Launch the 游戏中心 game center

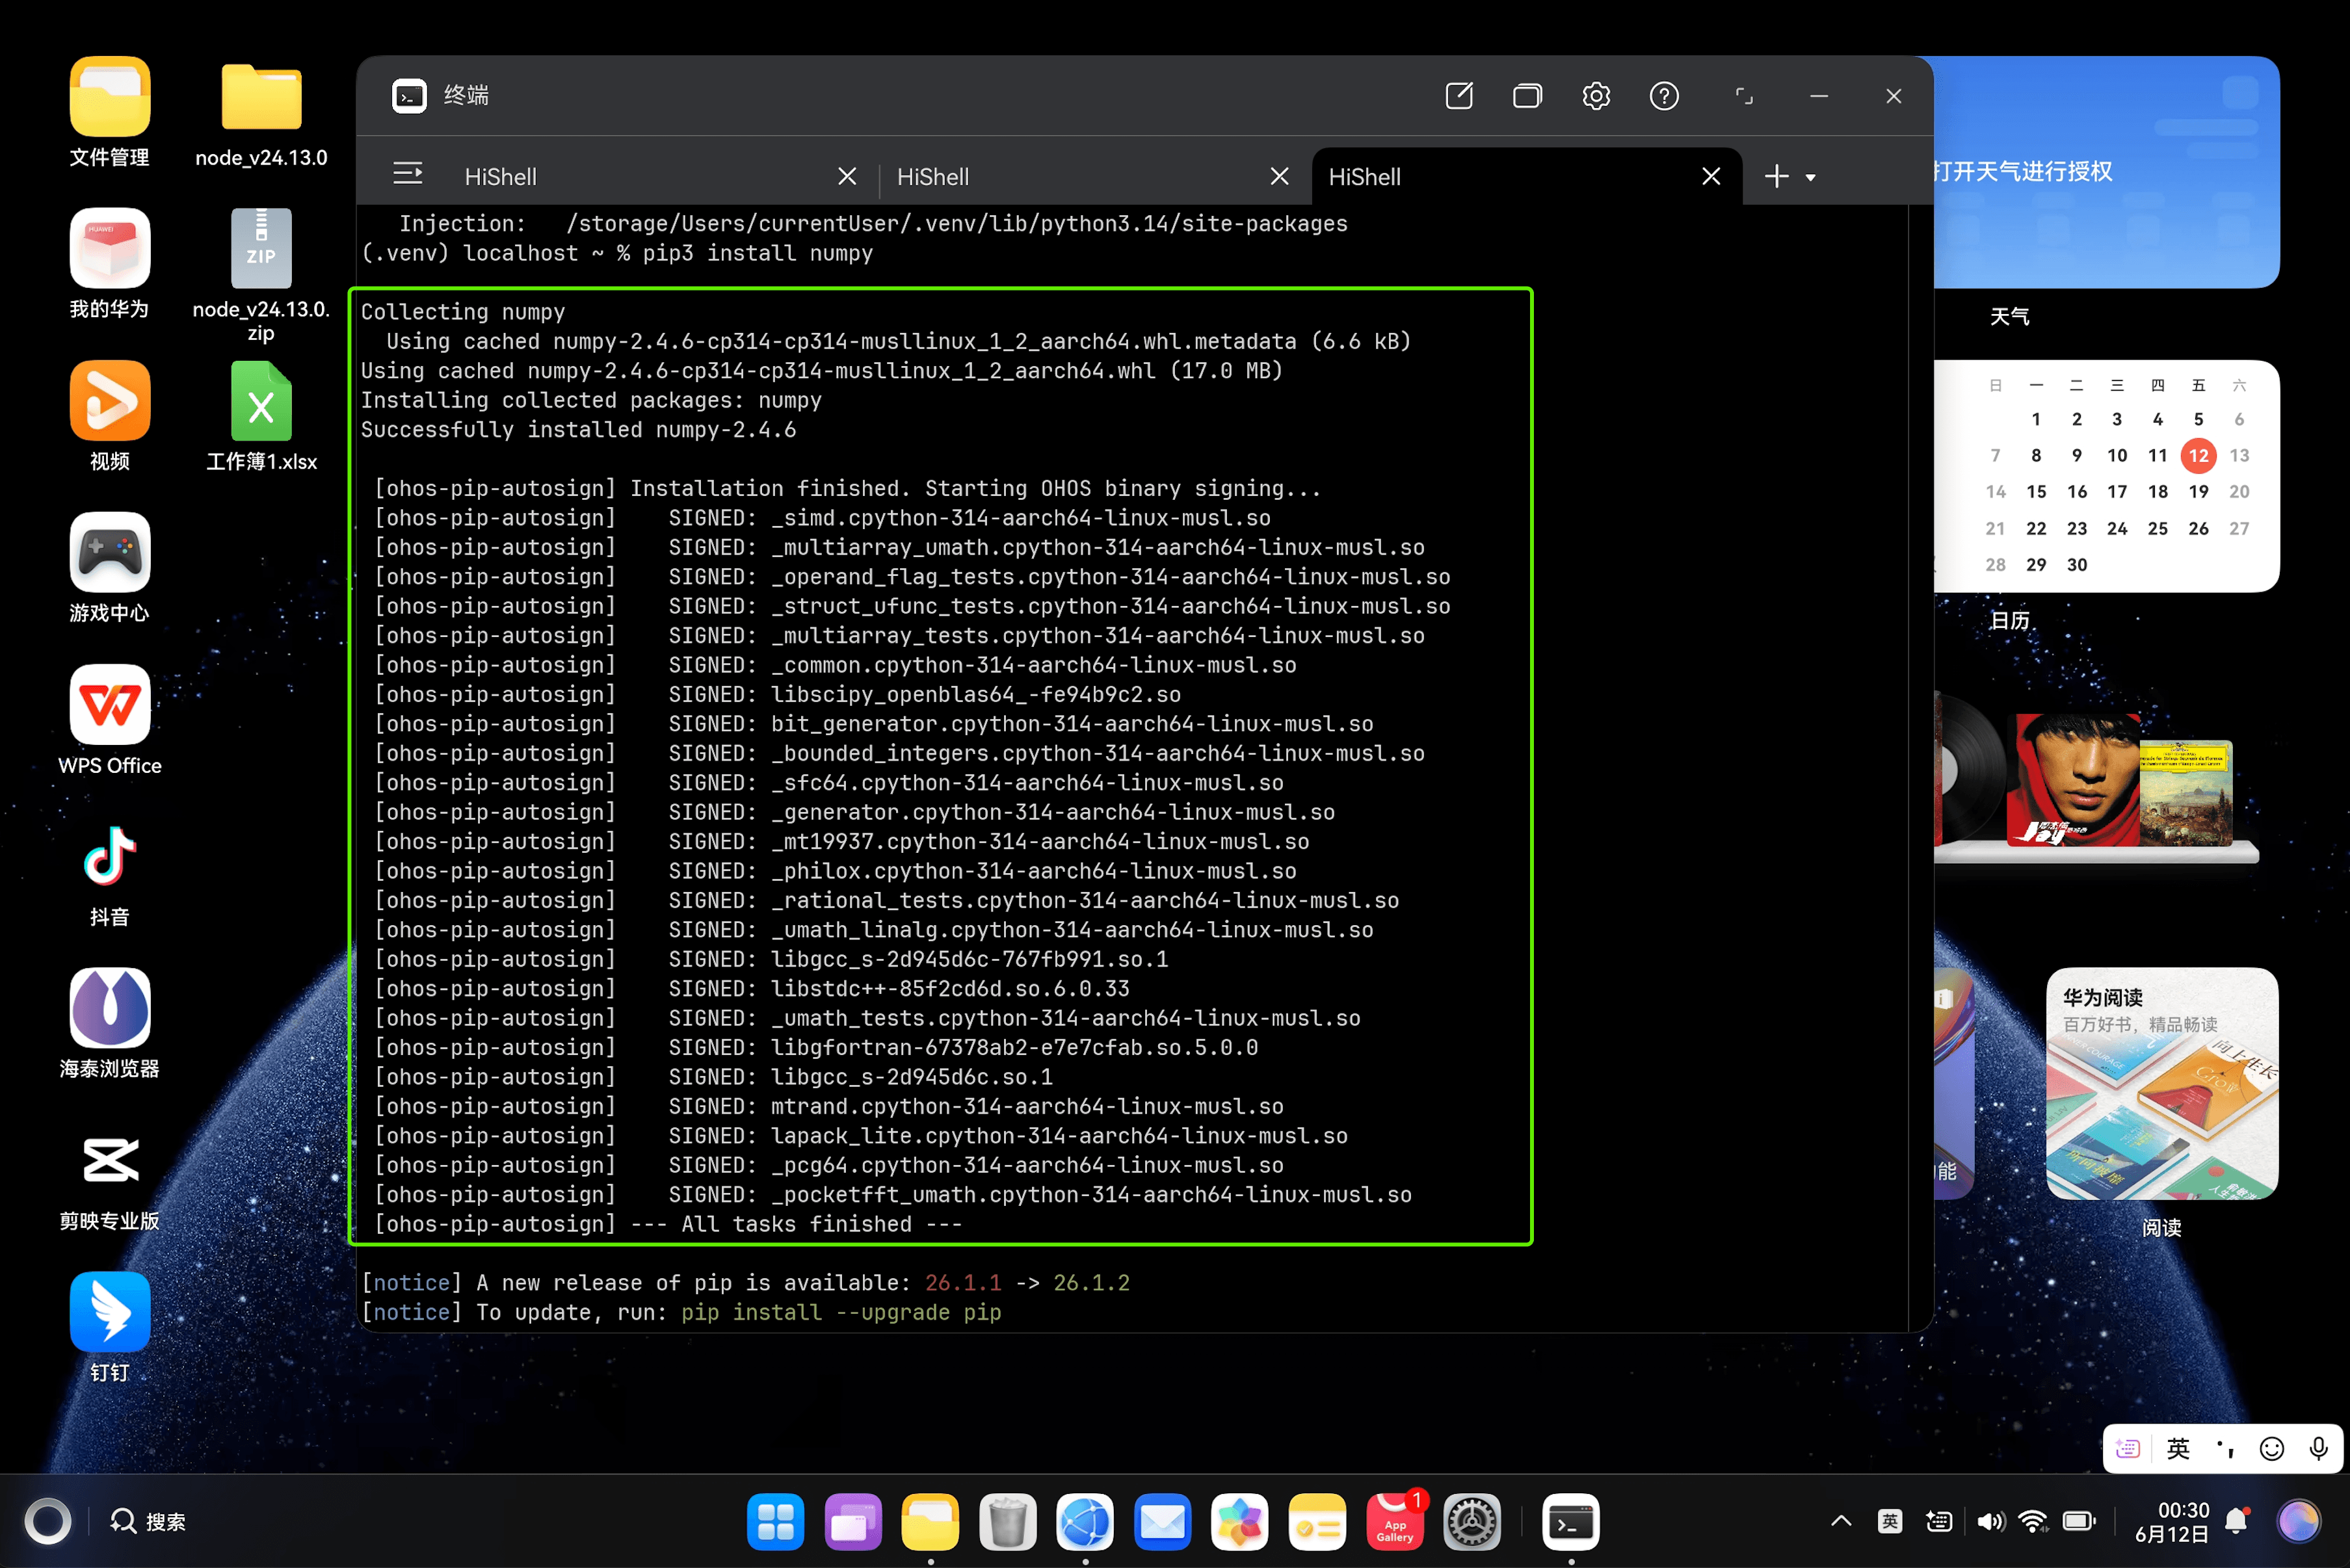pos(110,552)
